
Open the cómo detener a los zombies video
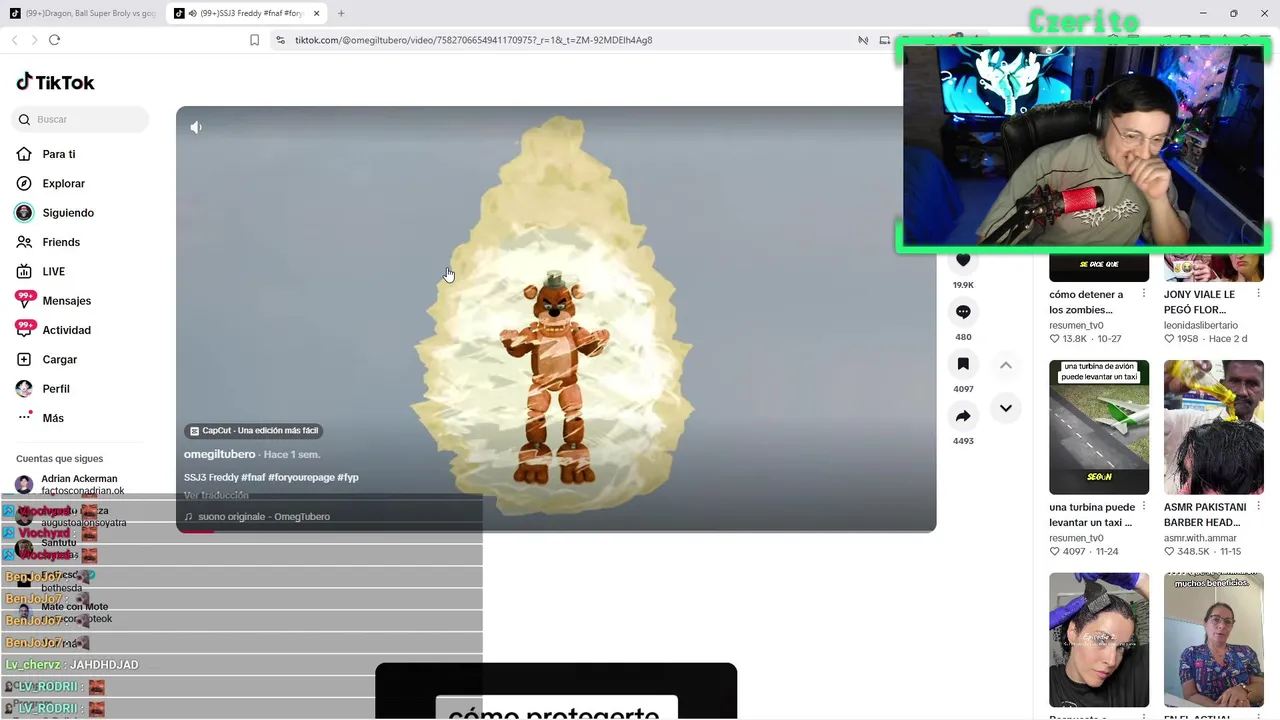(x=1086, y=302)
